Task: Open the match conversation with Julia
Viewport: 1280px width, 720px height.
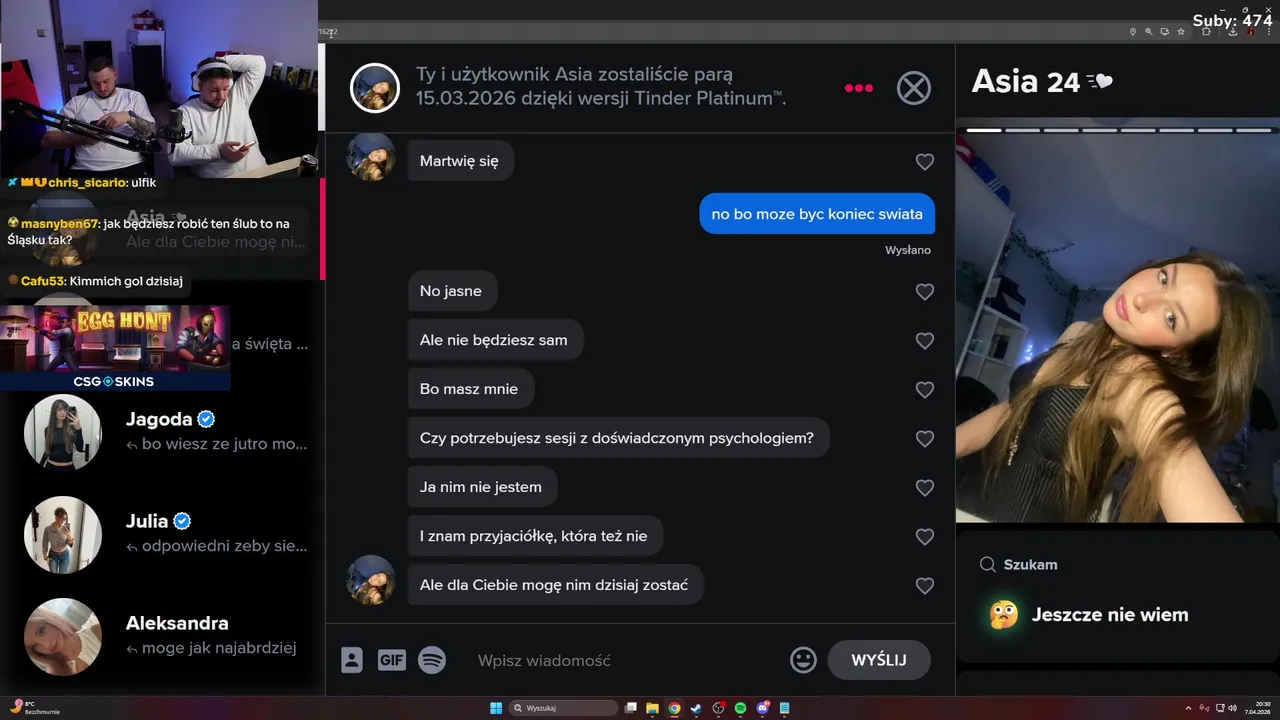Action: (165, 534)
